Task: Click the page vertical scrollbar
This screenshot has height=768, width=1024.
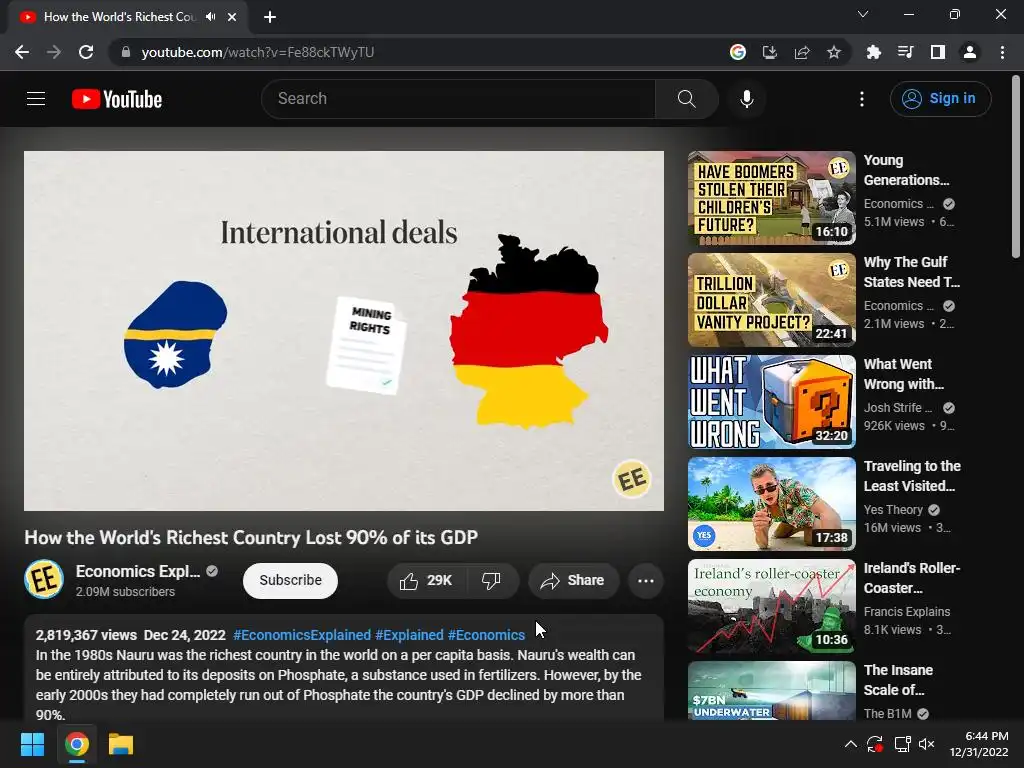Action: coord(1016,167)
